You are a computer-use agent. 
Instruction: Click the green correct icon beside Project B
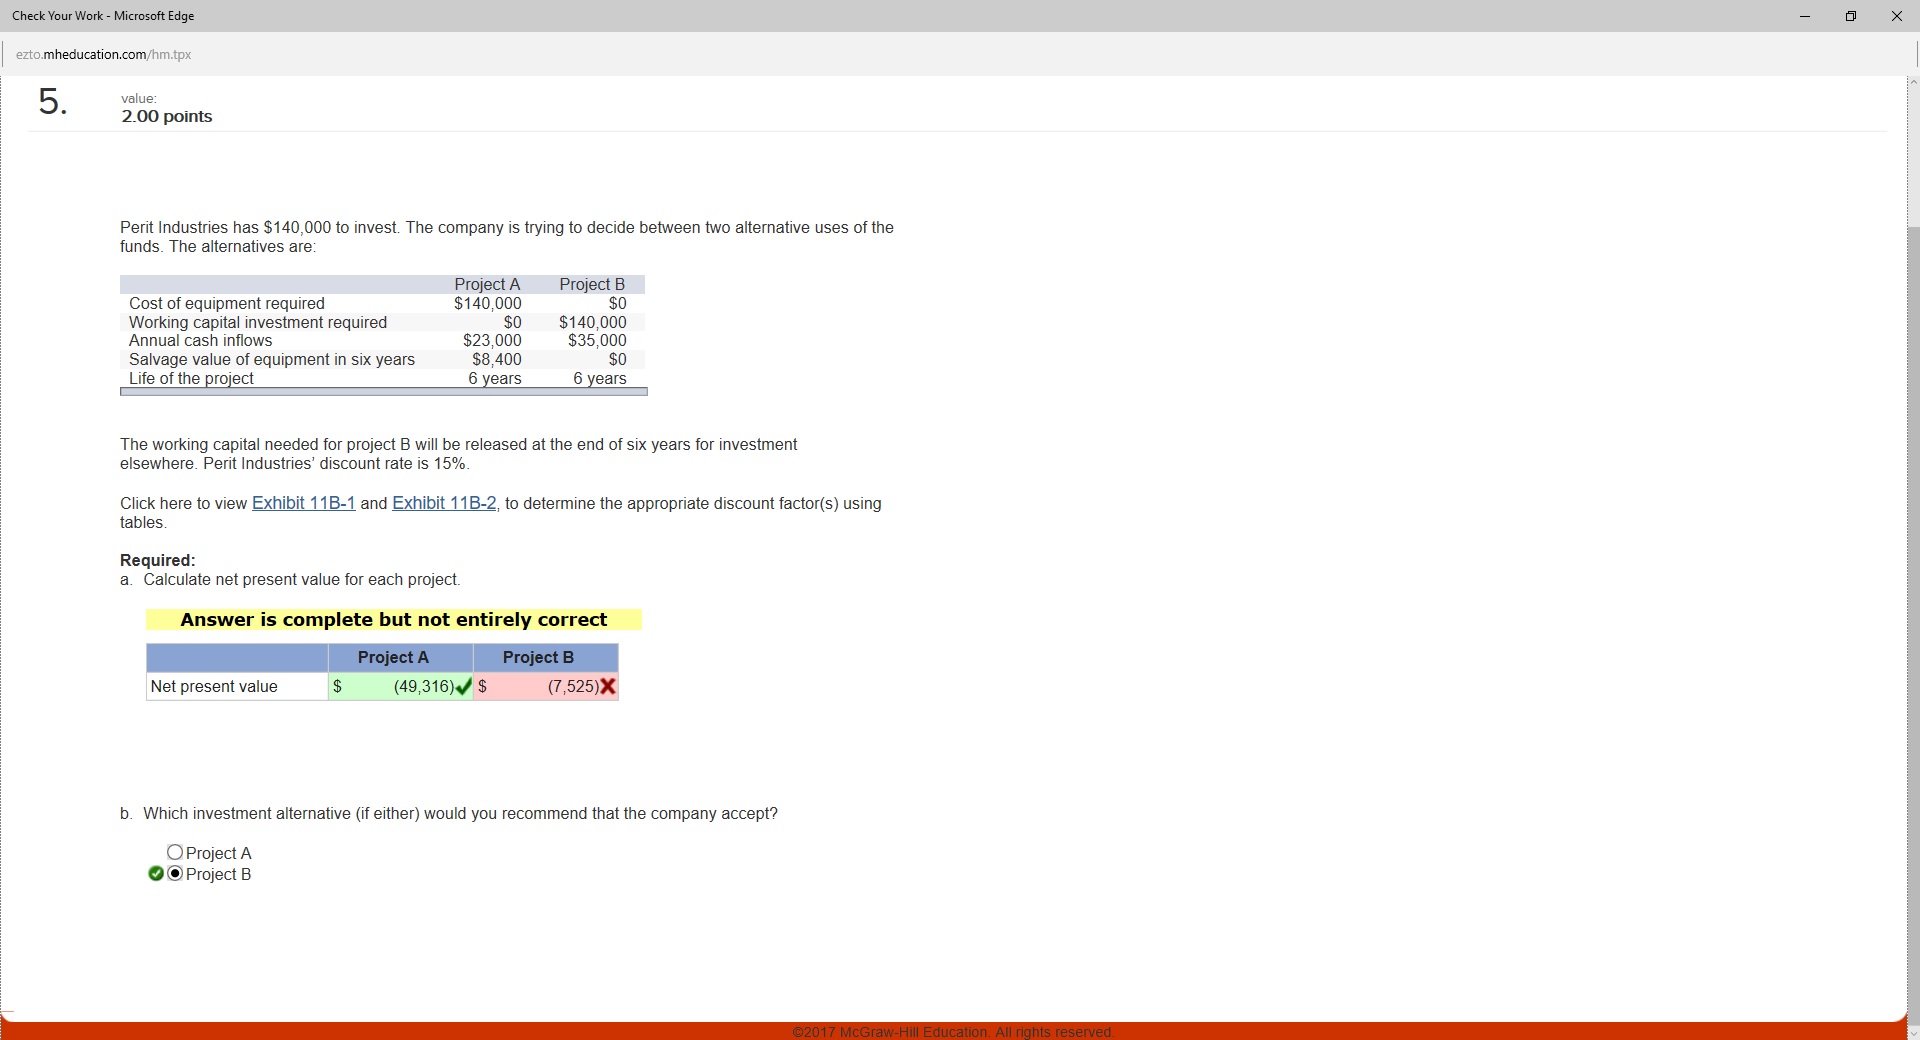tap(155, 874)
